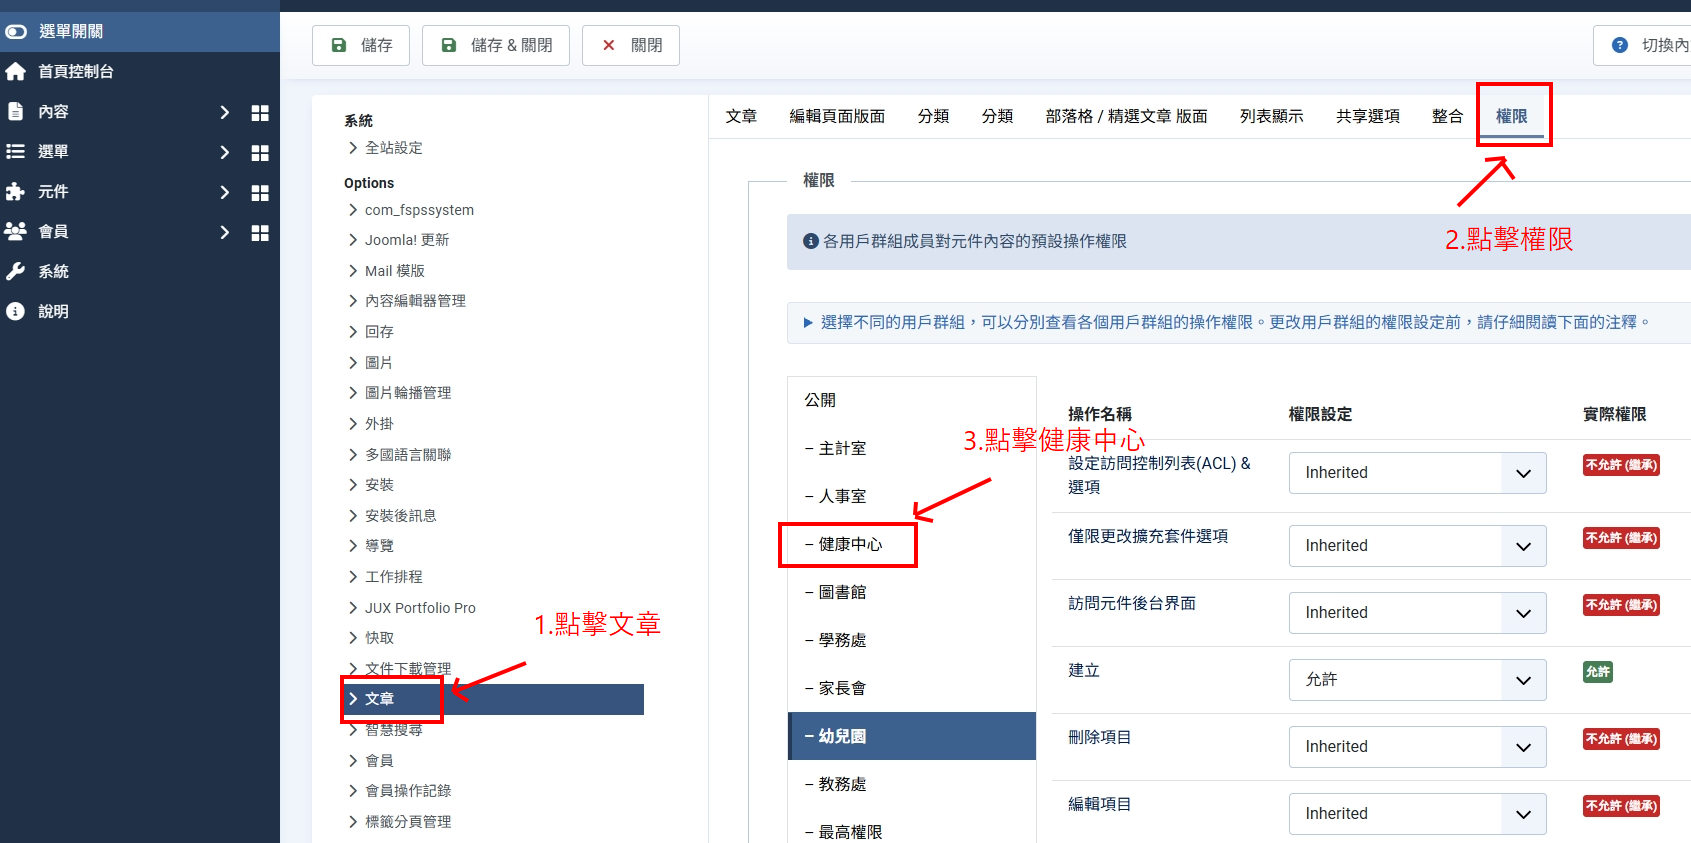
Task: Click the 內容 file icon in sidebar
Action: tap(15, 112)
